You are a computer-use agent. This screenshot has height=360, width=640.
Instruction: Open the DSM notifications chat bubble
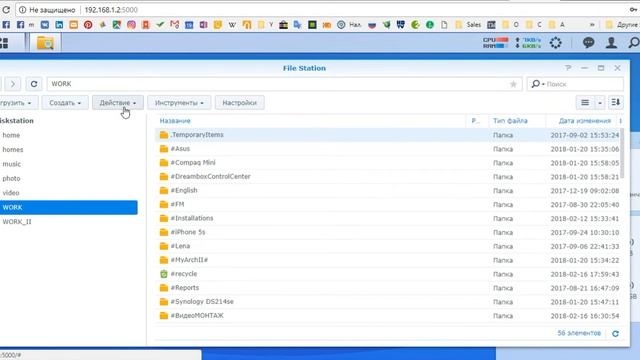(588, 43)
